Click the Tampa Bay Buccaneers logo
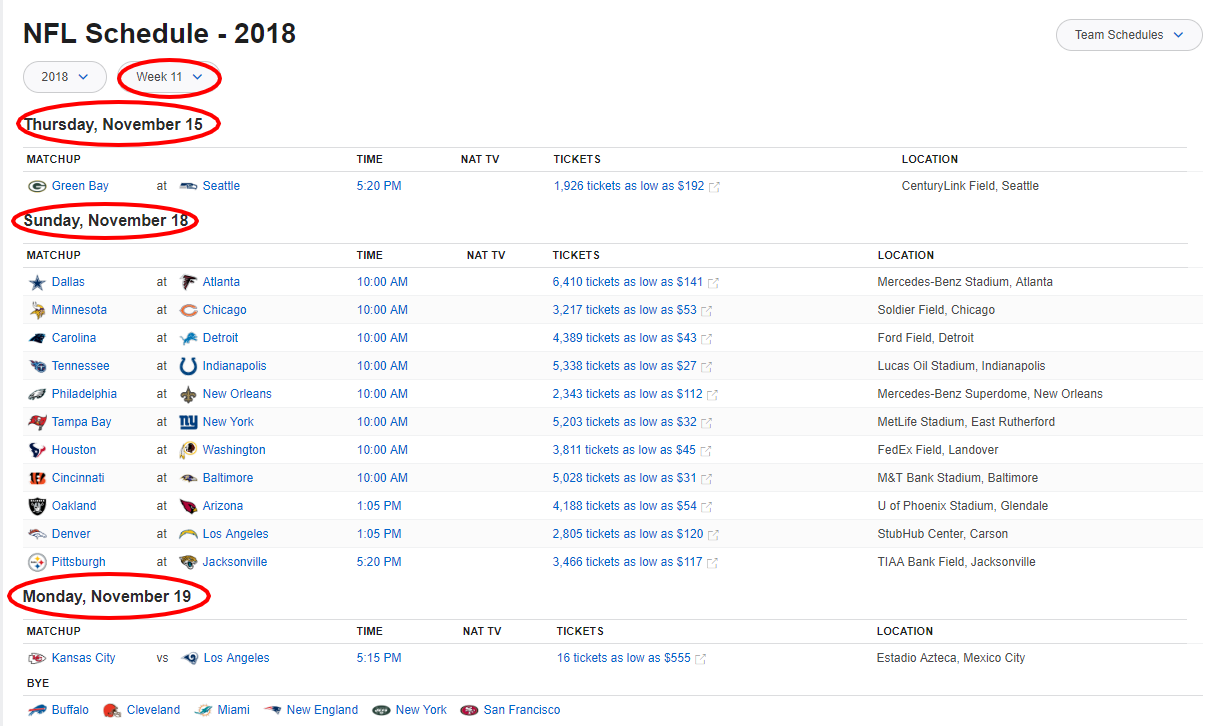The width and height of the screenshot is (1214, 726). click(x=37, y=422)
